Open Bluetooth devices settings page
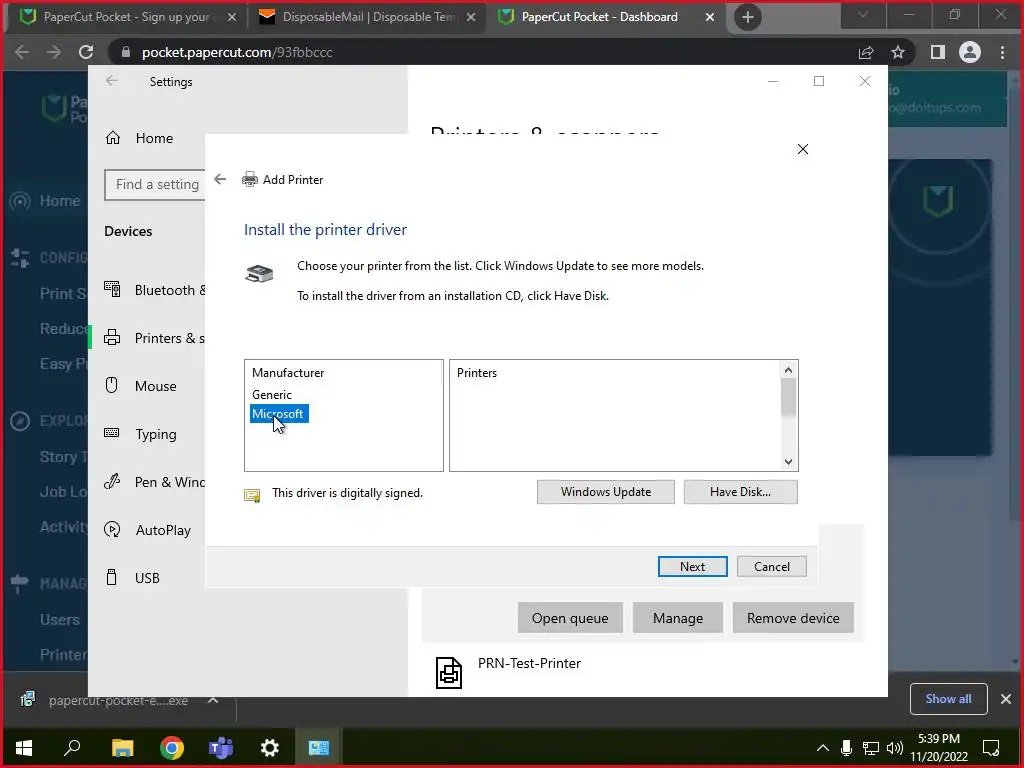The width and height of the screenshot is (1024, 768). (155, 290)
